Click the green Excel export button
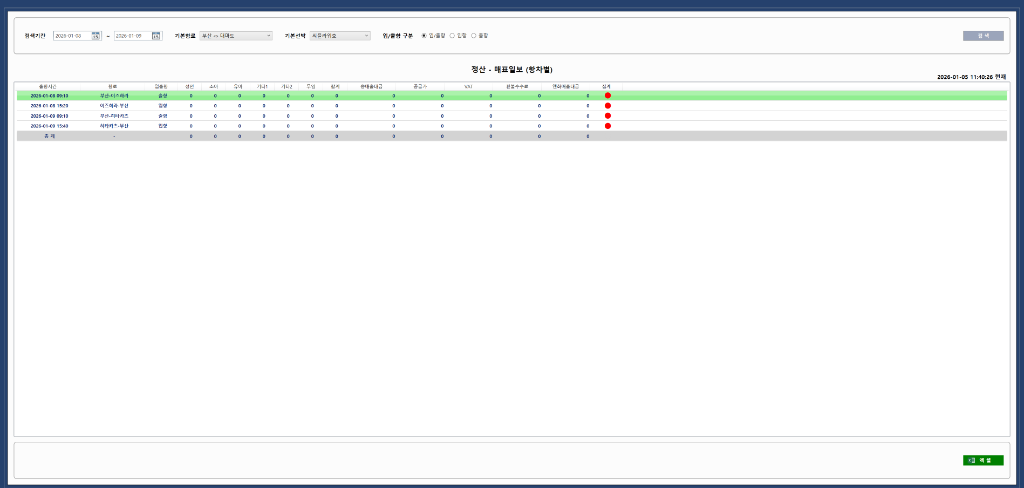Image resolution: width=1024 pixels, height=488 pixels. pos(983,460)
